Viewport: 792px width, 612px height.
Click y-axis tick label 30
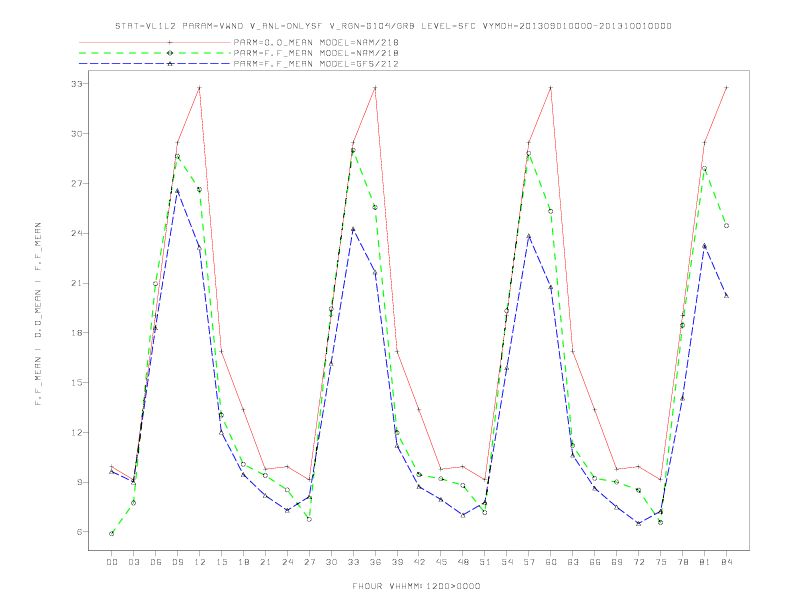[x=76, y=134]
